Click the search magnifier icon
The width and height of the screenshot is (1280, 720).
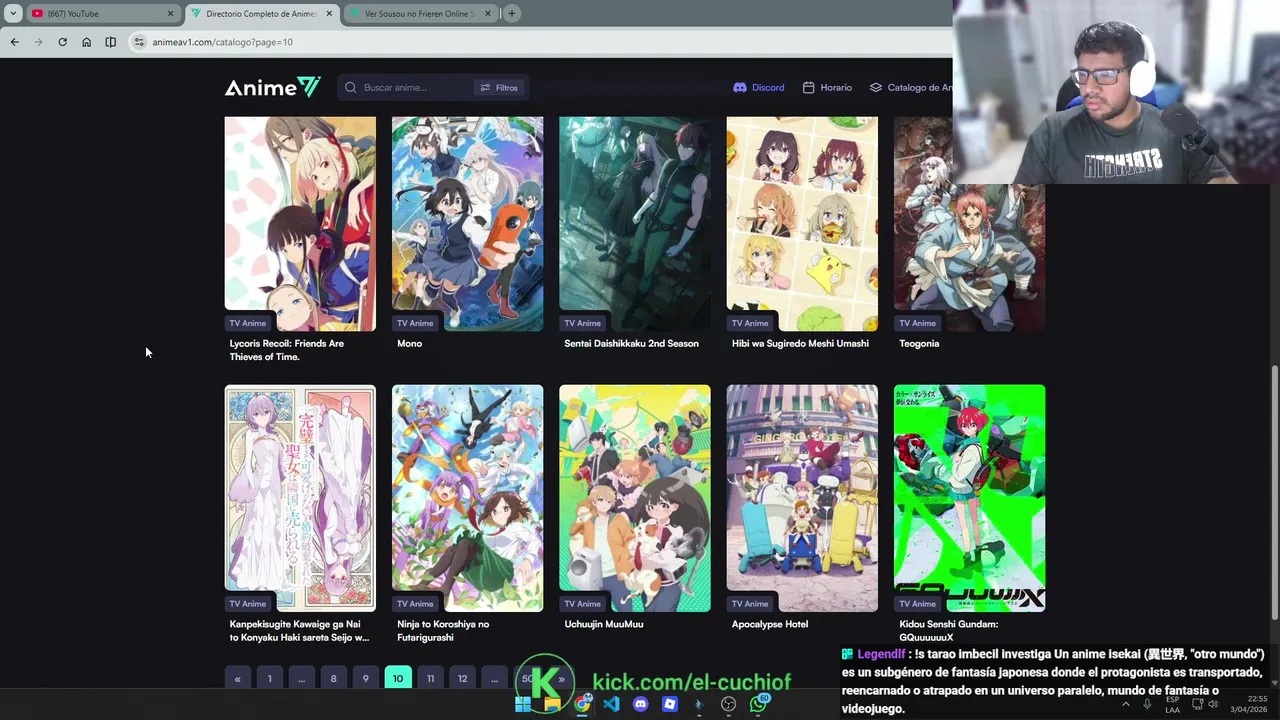click(351, 88)
